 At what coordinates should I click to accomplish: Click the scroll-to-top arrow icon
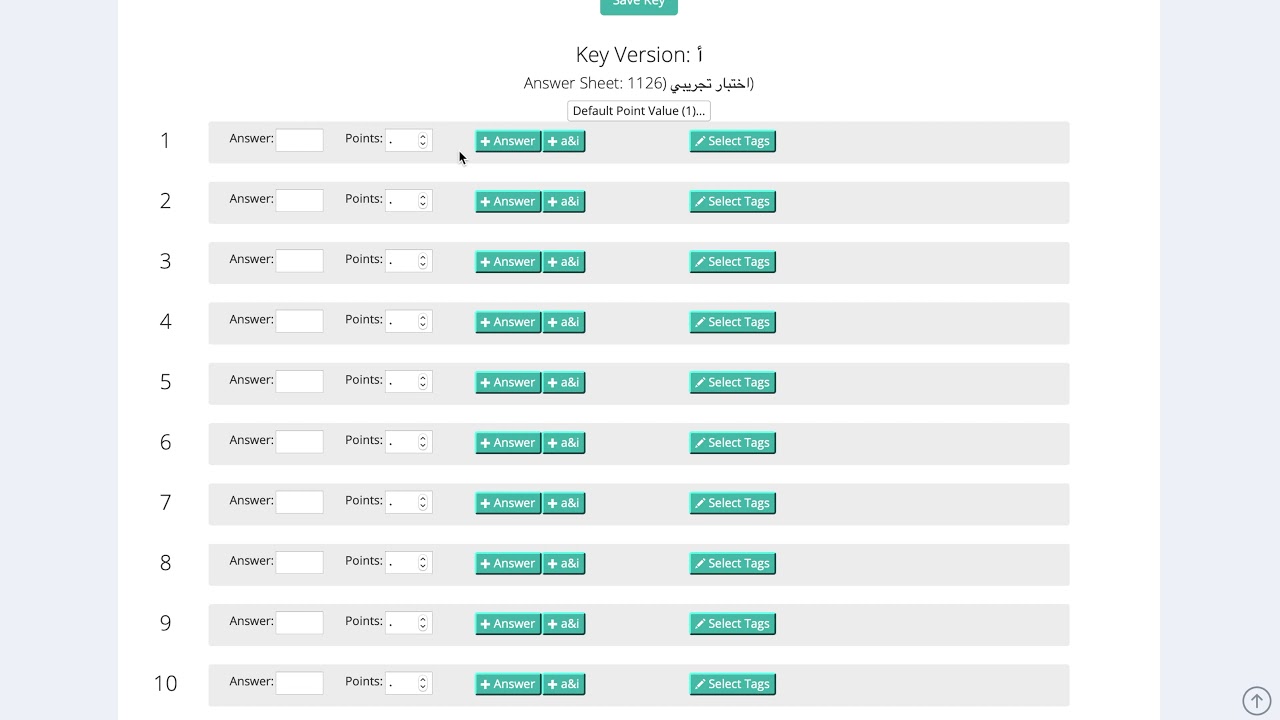tap(1256, 700)
